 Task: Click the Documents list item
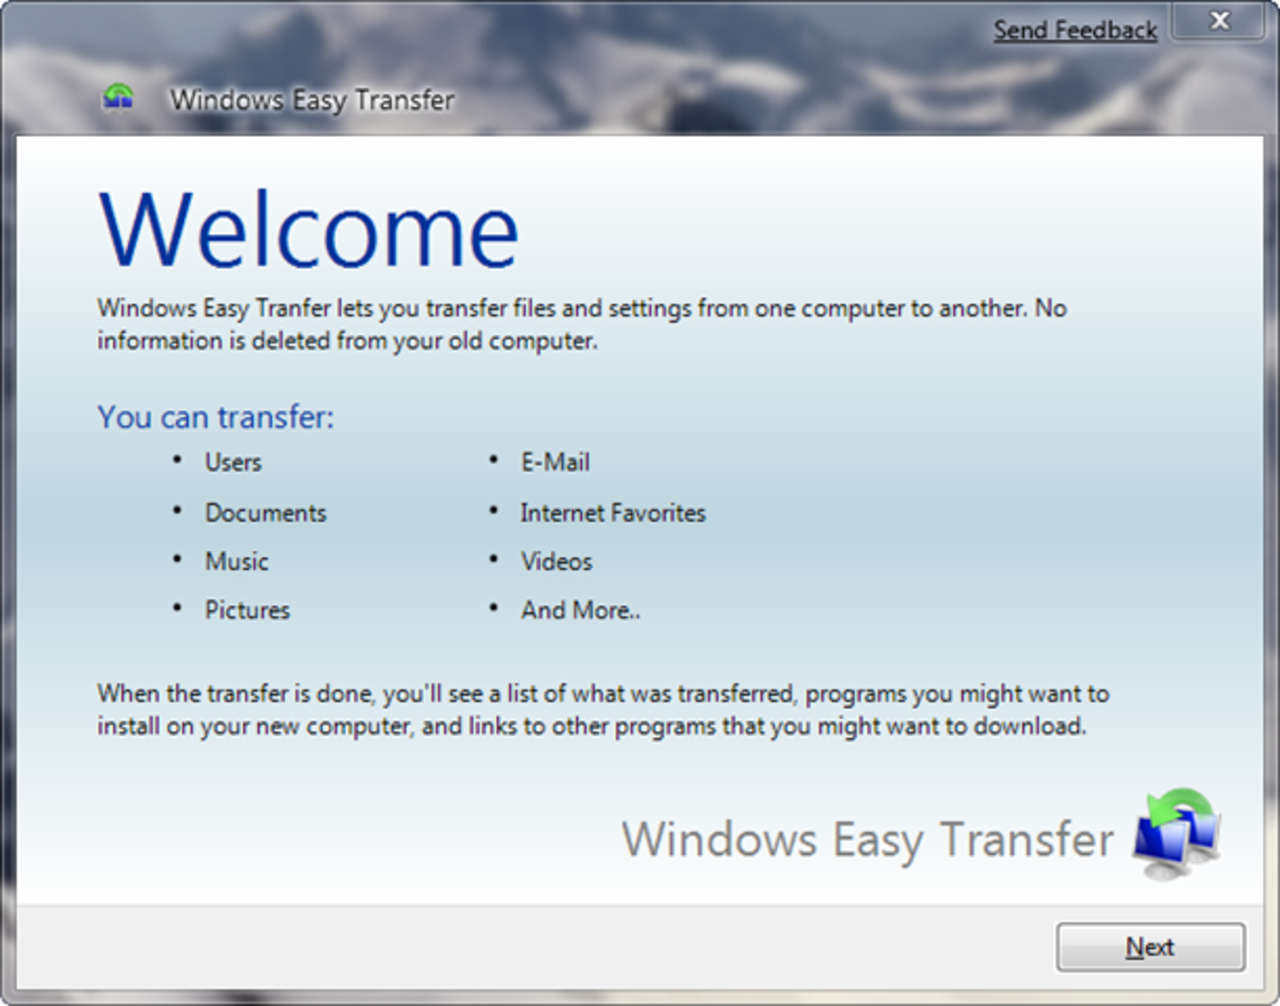coord(266,513)
